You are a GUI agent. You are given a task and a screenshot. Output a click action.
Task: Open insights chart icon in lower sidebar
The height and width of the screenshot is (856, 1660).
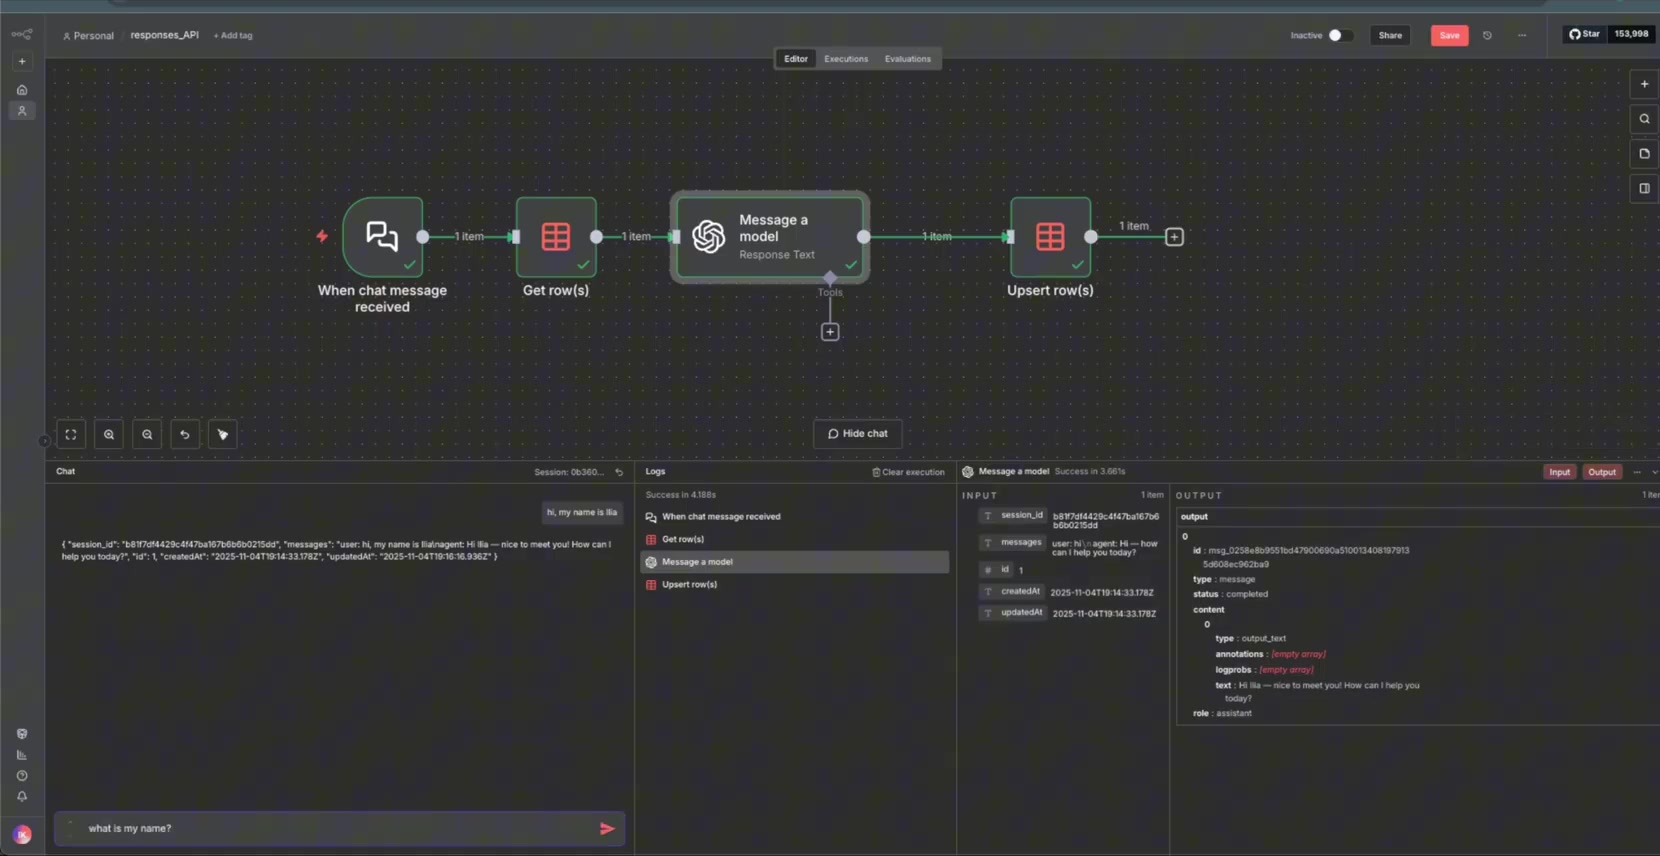point(22,755)
